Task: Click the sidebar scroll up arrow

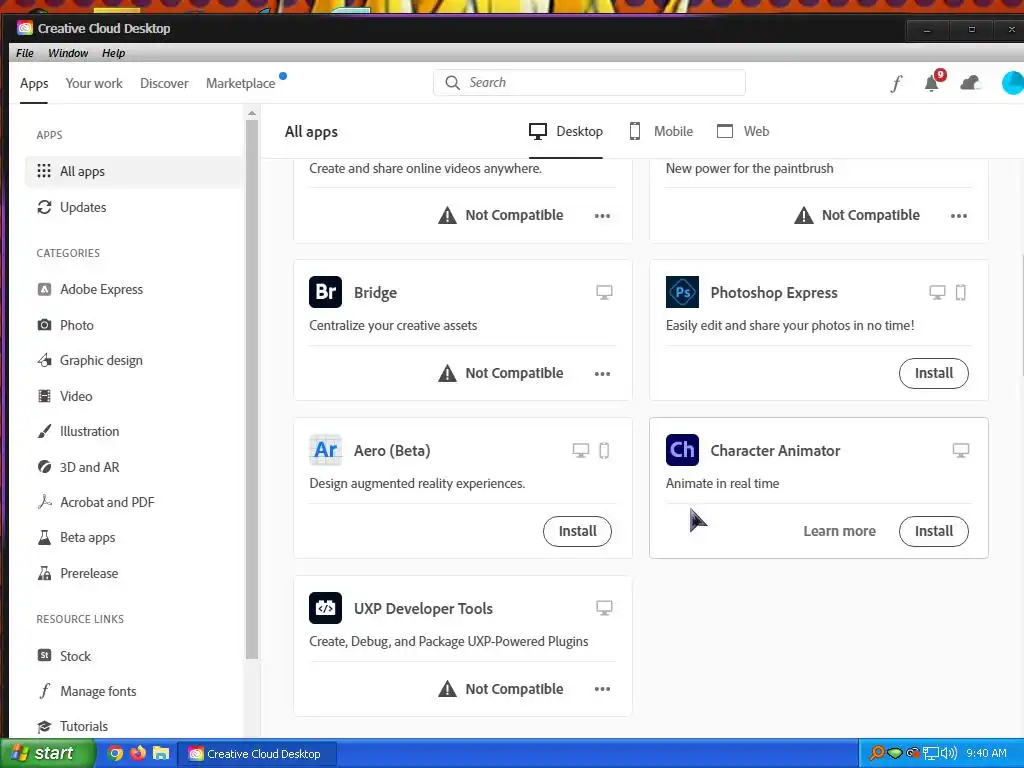Action: pos(252,114)
